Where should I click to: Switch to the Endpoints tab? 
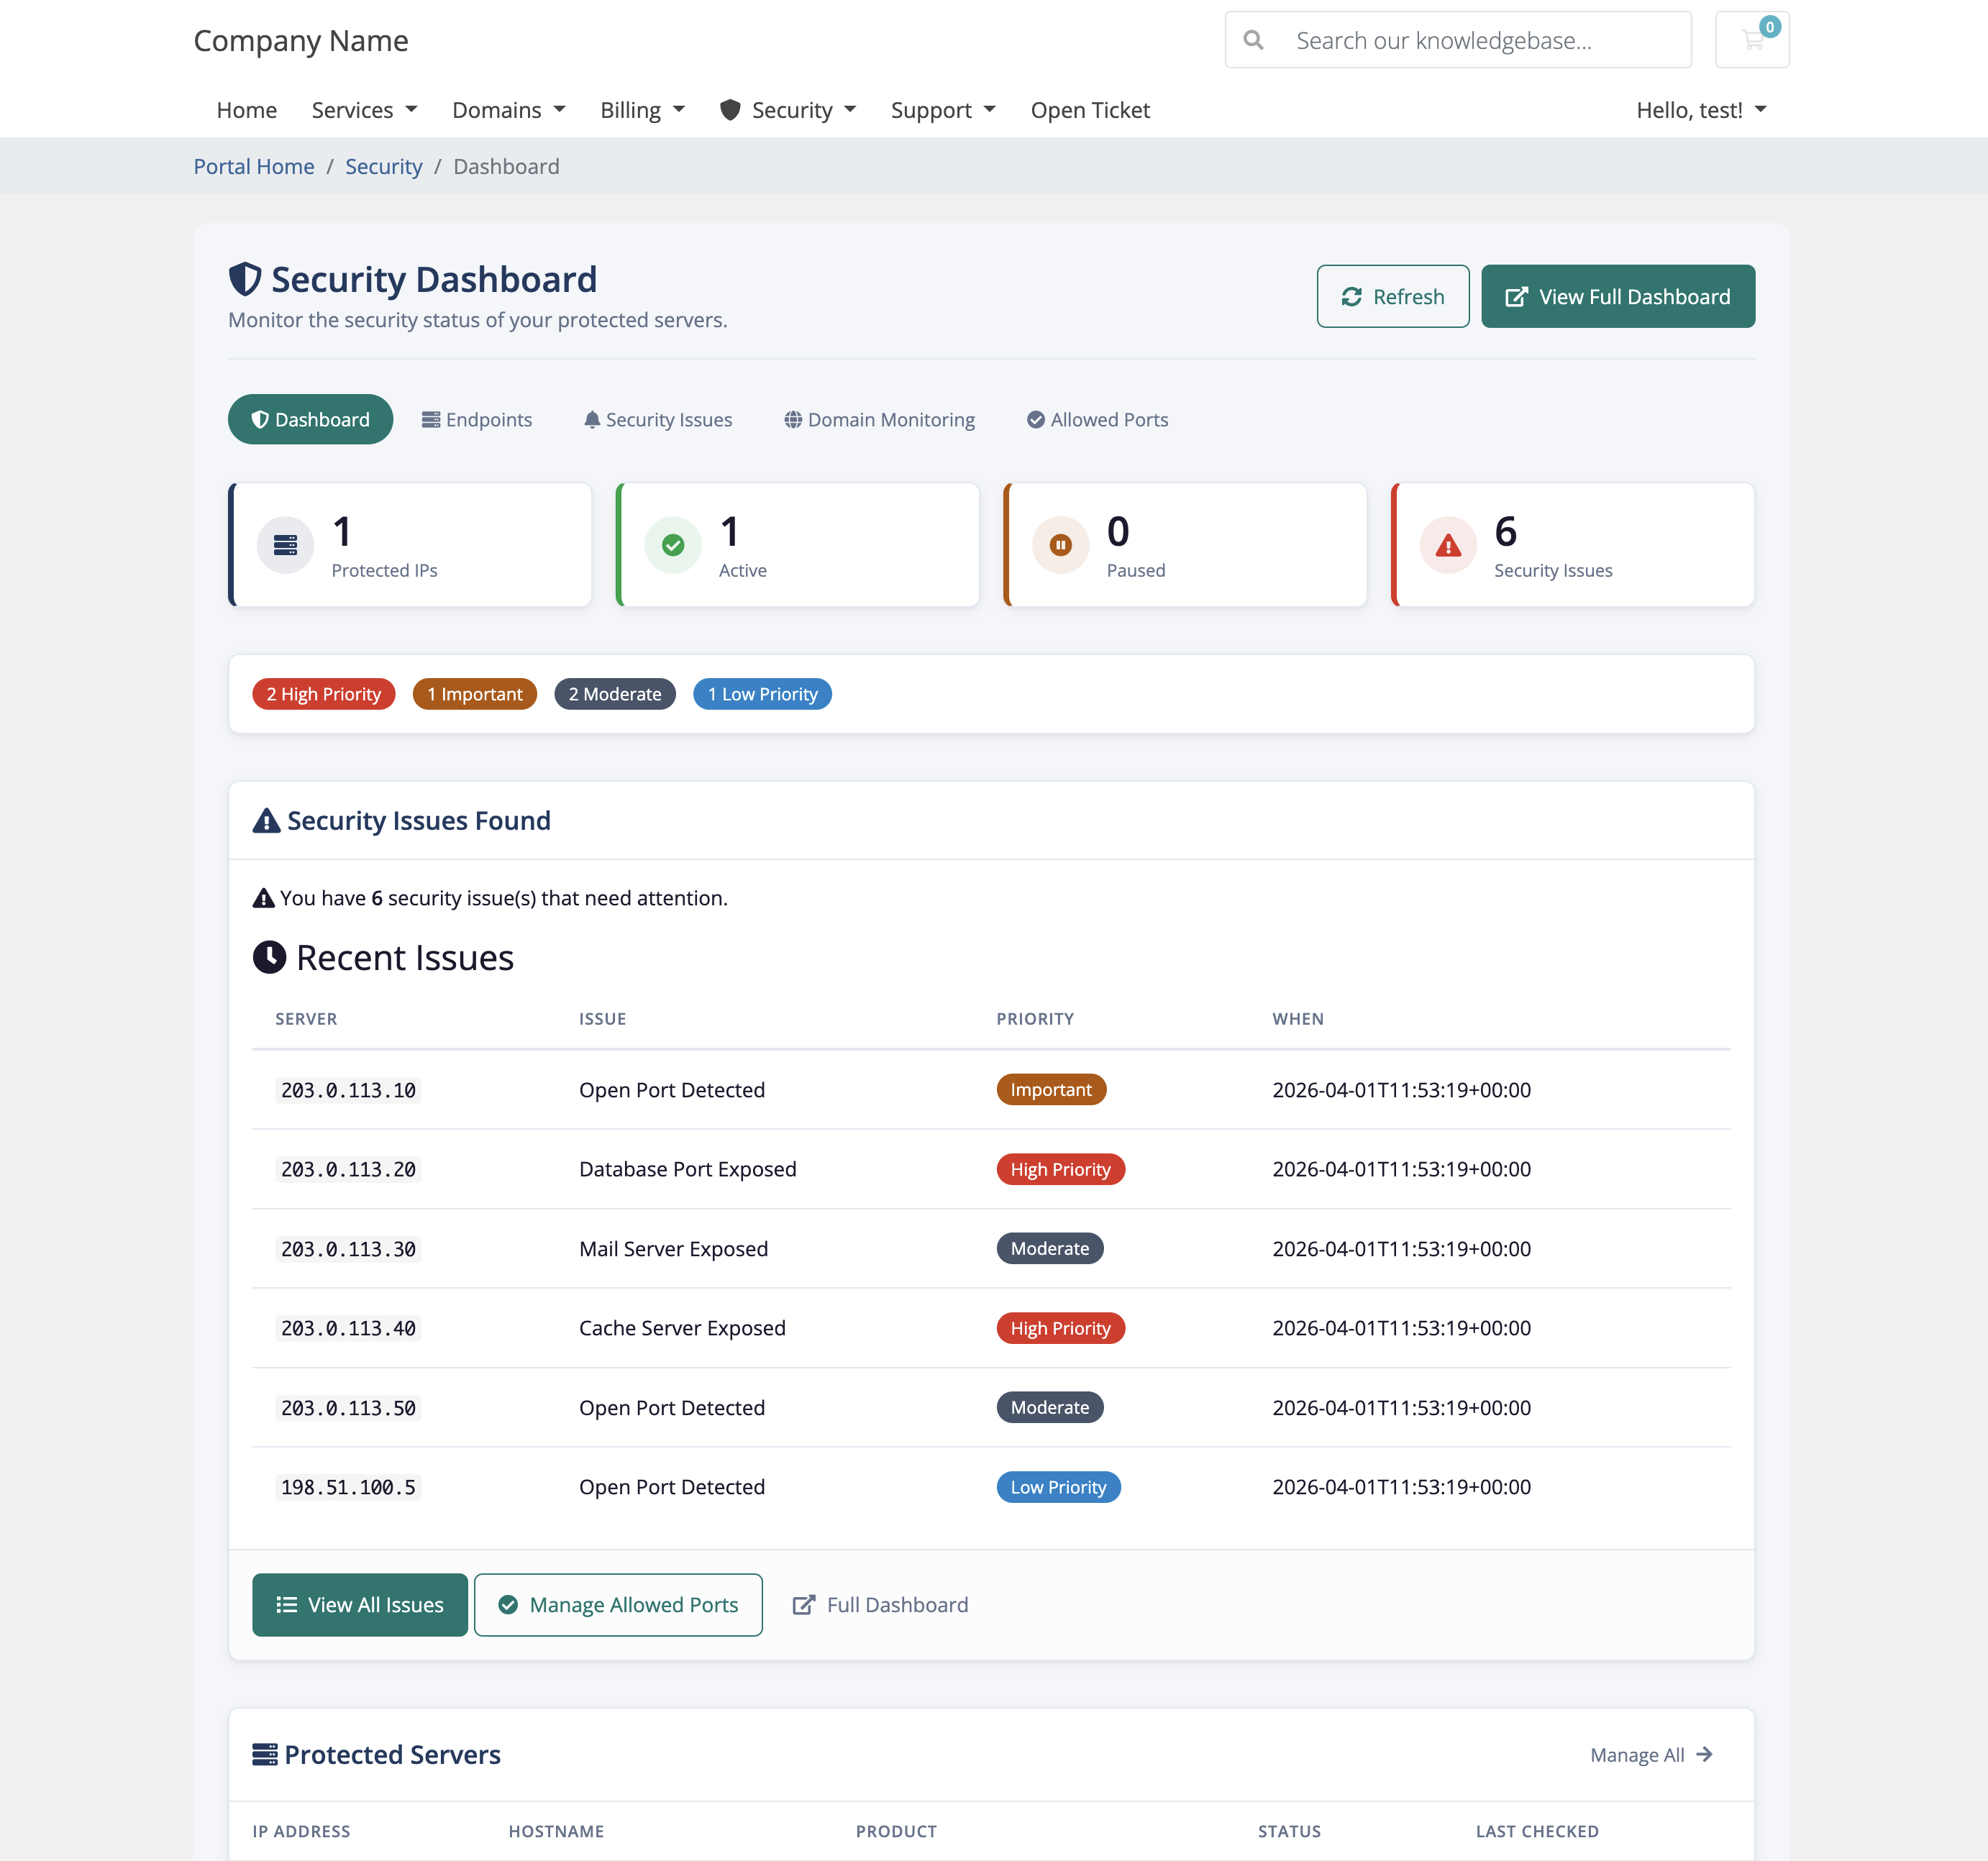(477, 420)
